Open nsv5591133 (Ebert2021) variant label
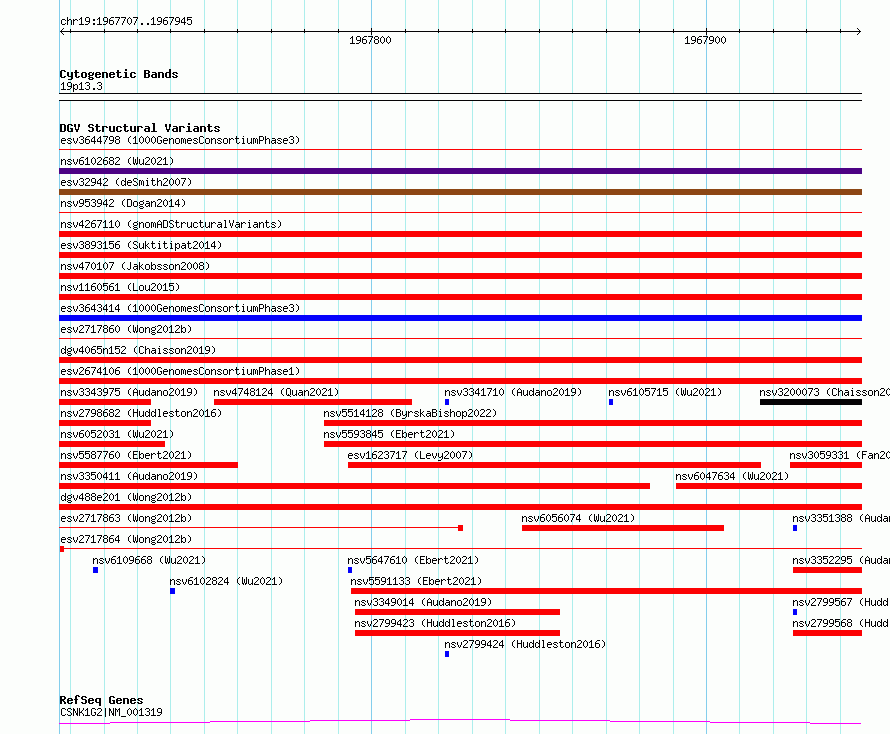This screenshot has width=890, height=734. (416, 581)
